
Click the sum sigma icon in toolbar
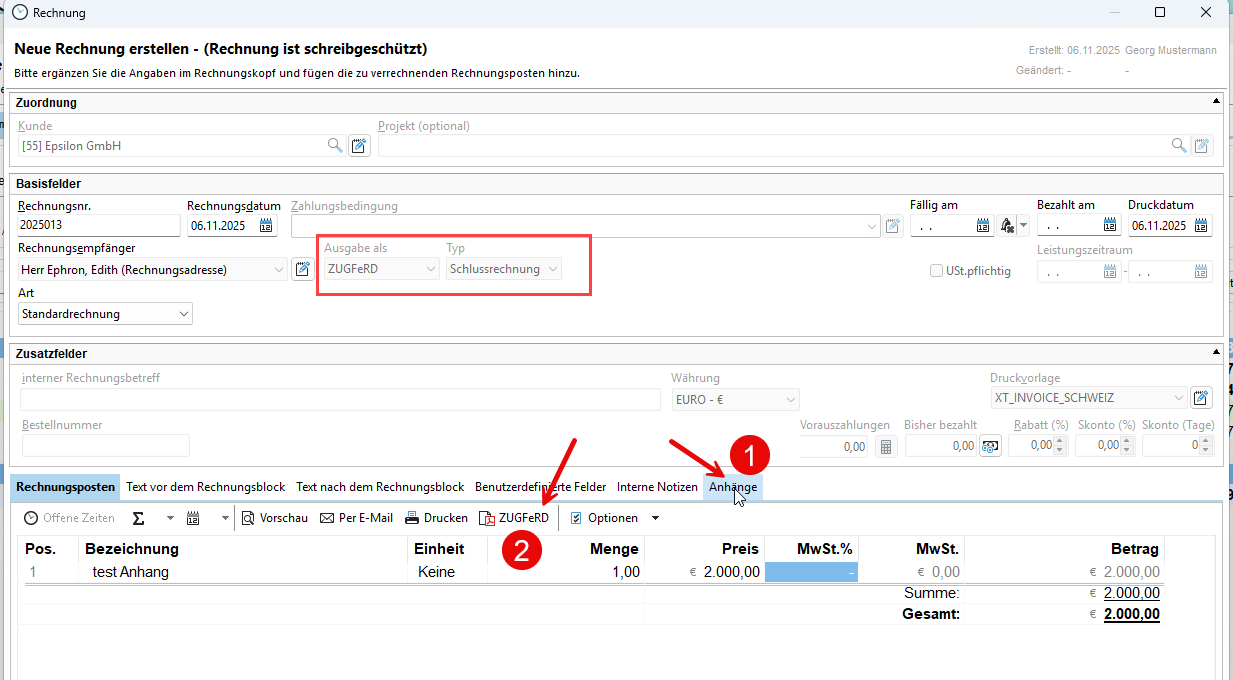point(139,518)
